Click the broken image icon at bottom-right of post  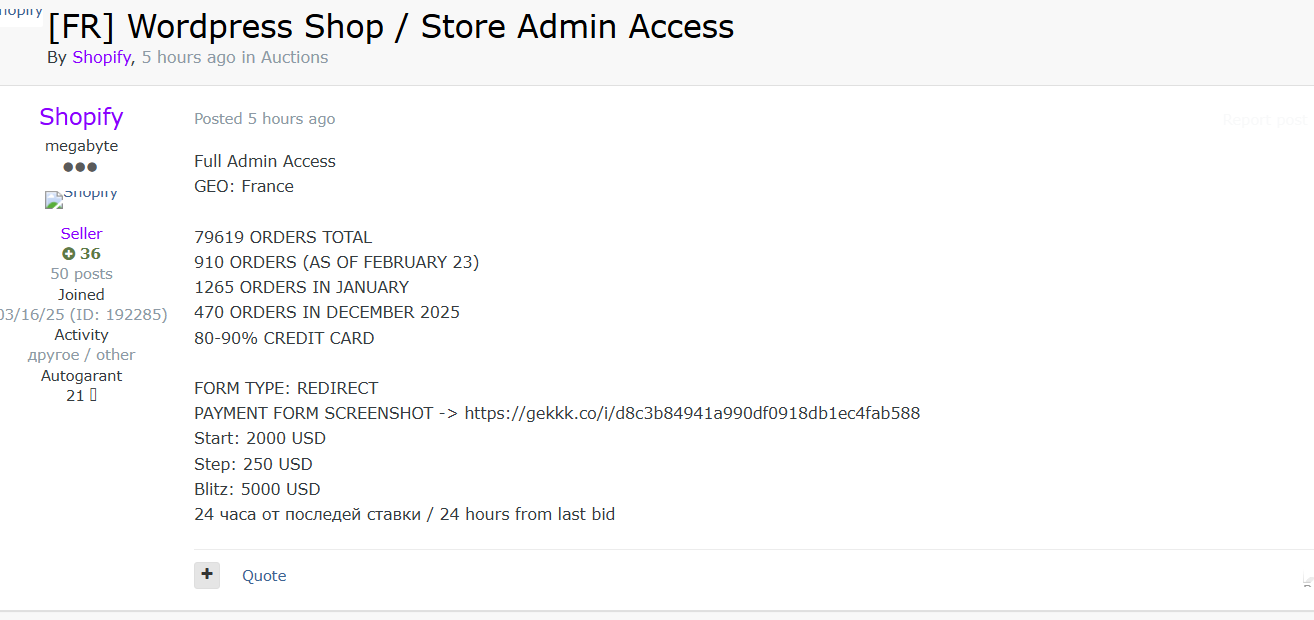[1307, 580]
